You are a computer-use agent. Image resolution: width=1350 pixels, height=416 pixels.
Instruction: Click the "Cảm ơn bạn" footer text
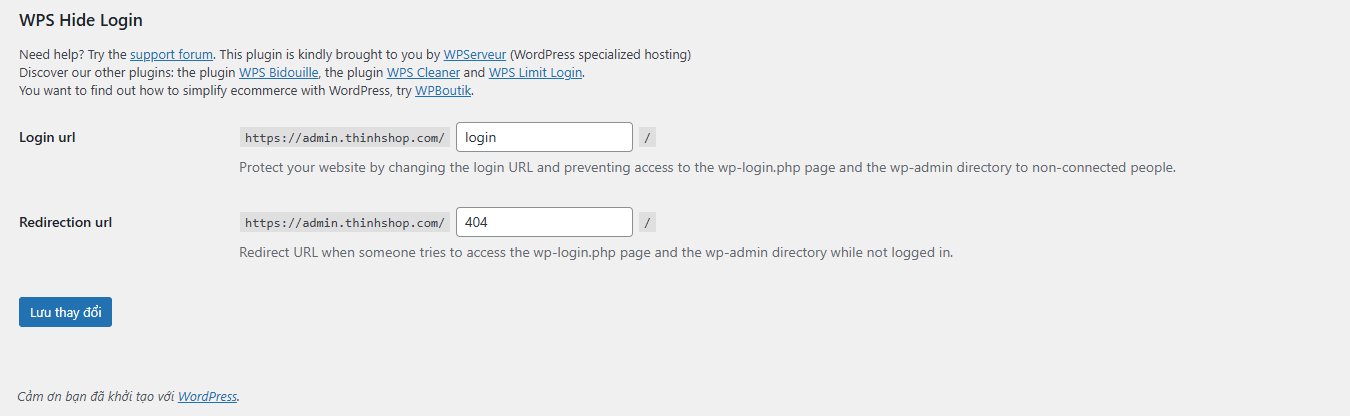[97, 396]
